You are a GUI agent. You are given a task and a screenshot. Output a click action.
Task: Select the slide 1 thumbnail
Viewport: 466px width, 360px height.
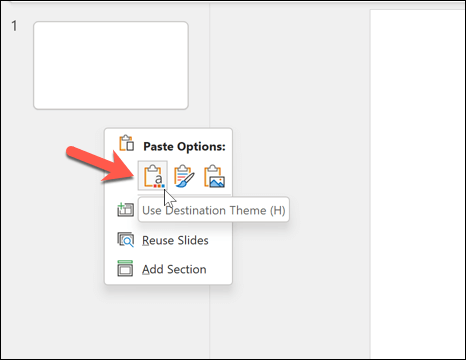(111, 65)
